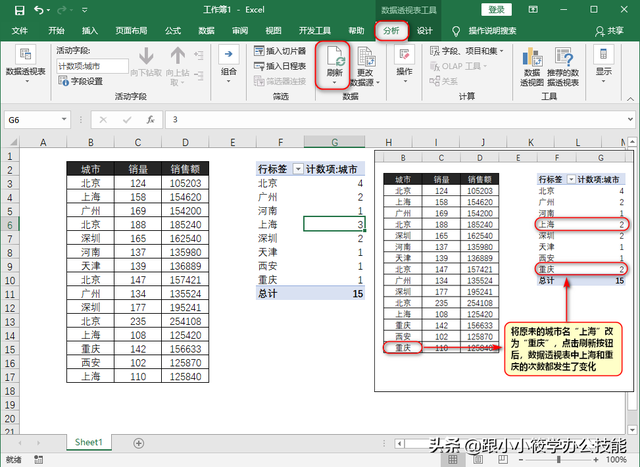Collapse the ribbon with the chevron
Image resolution: width=640 pixels, height=467 pixels.
[630, 99]
